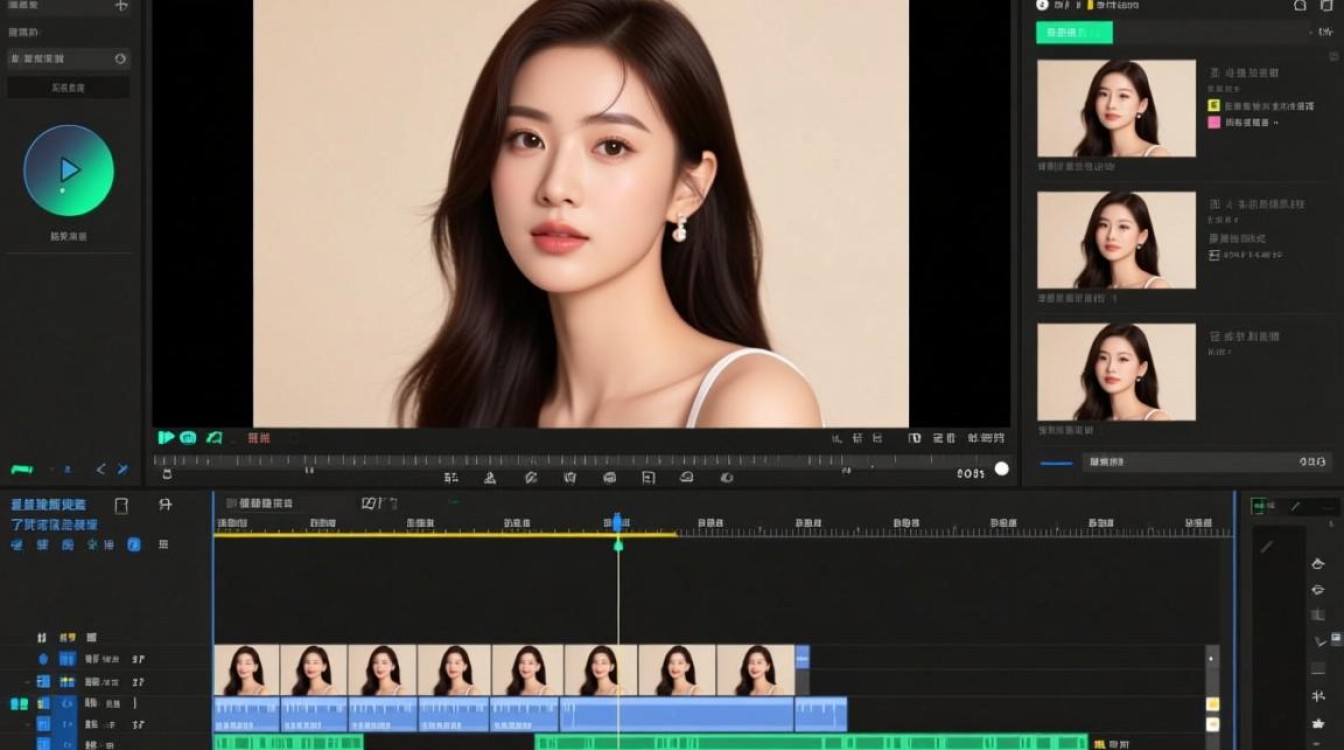Select the third portrait thumbnail in right panel
This screenshot has width=1344, height=750.
tap(1116, 371)
